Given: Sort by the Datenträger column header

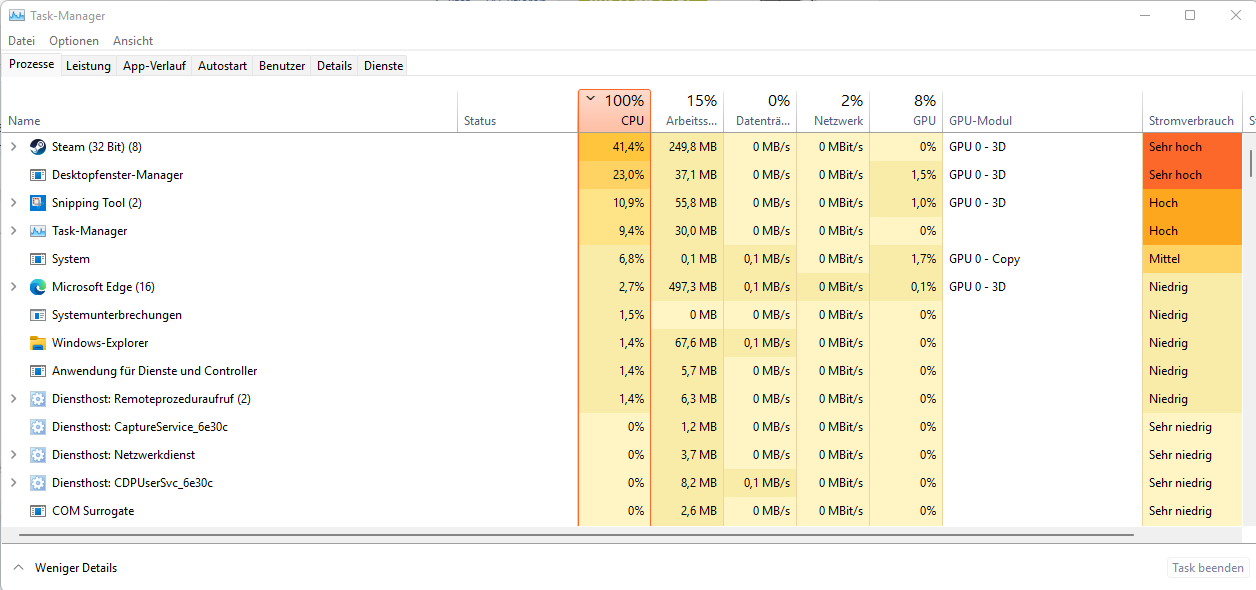Looking at the screenshot, I should (x=760, y=111).
